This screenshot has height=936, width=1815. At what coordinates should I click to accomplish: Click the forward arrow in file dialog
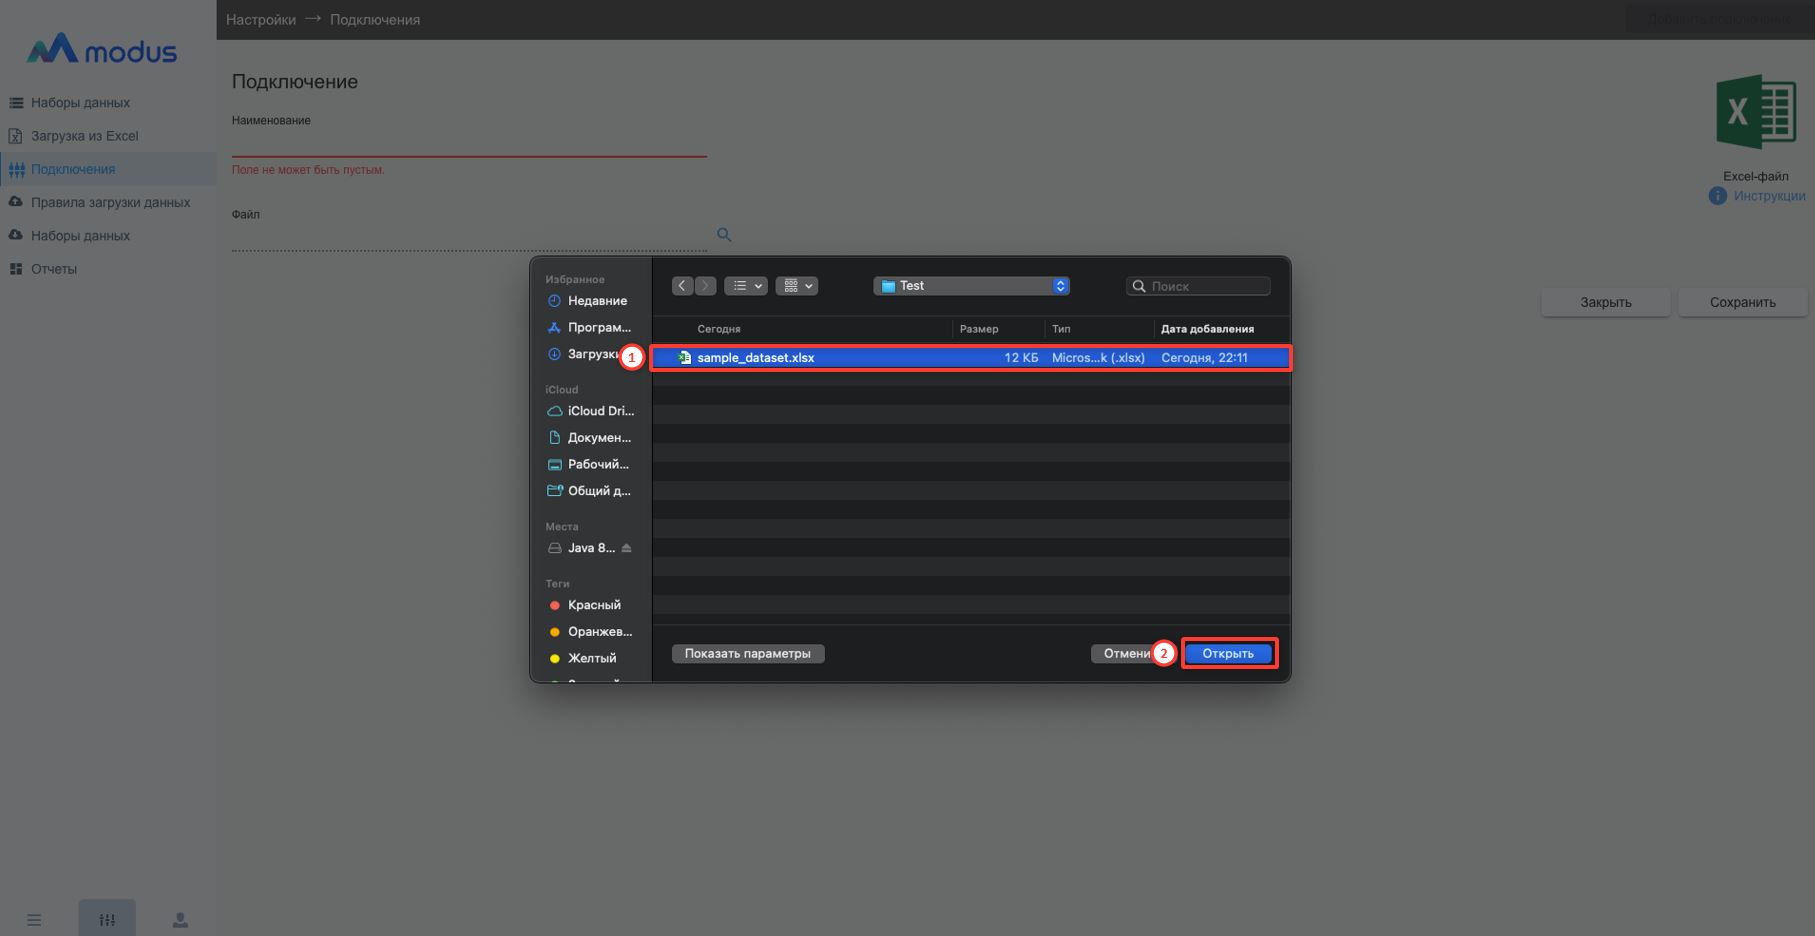tap(706, 286)
